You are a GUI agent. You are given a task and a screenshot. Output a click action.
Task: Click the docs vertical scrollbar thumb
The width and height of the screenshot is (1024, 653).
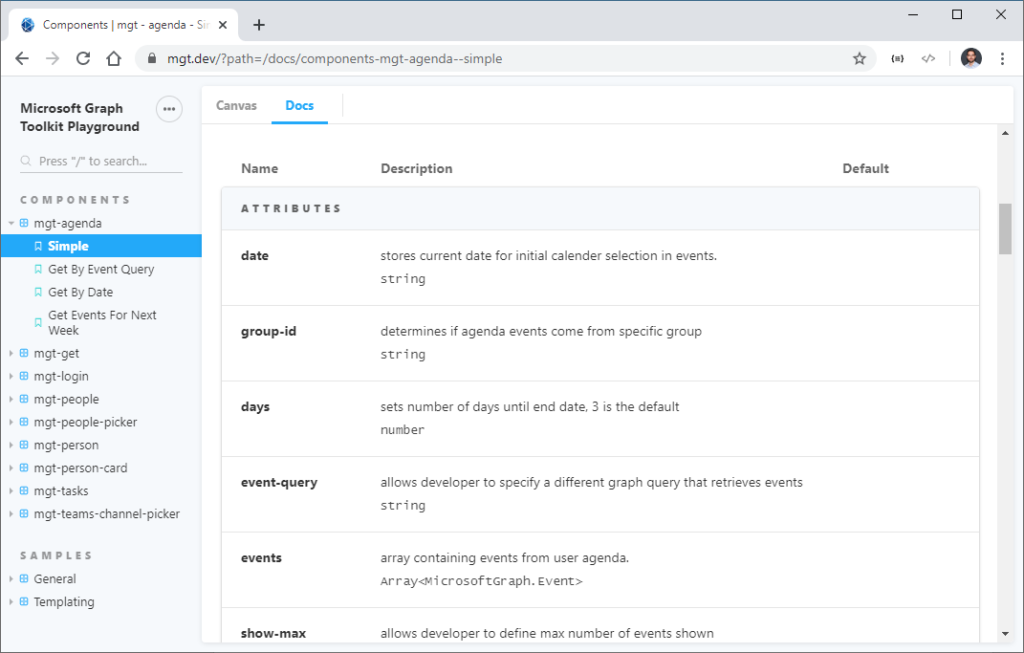(x=1005, y=229)
